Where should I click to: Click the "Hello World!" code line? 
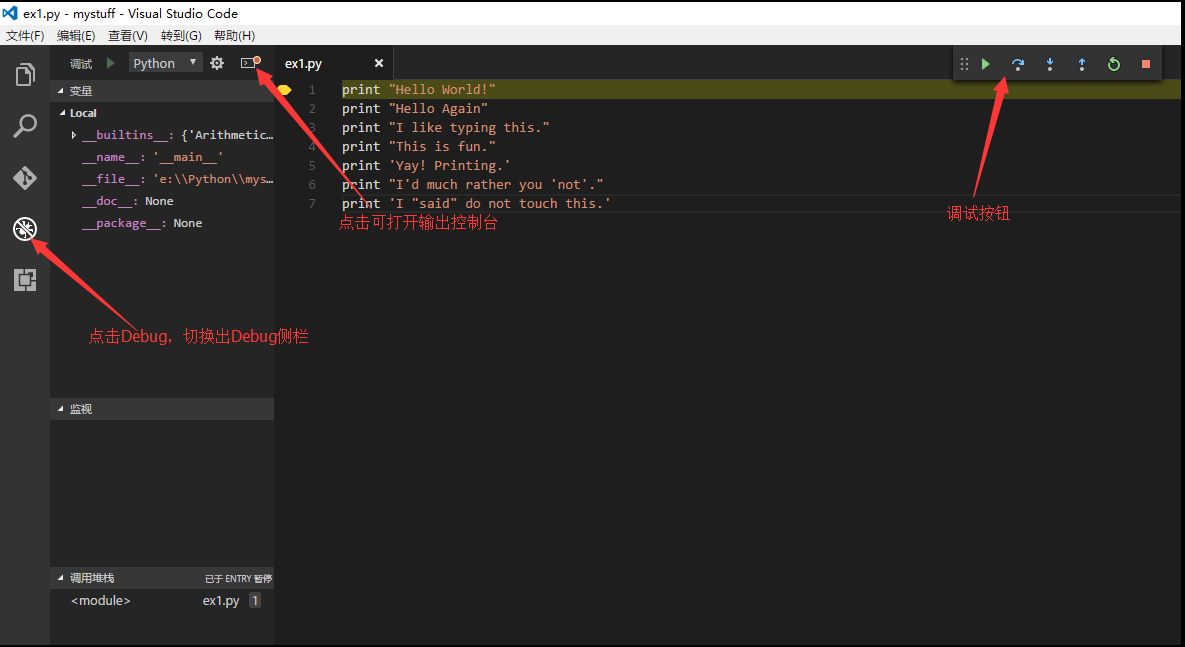tap(419, 90)
